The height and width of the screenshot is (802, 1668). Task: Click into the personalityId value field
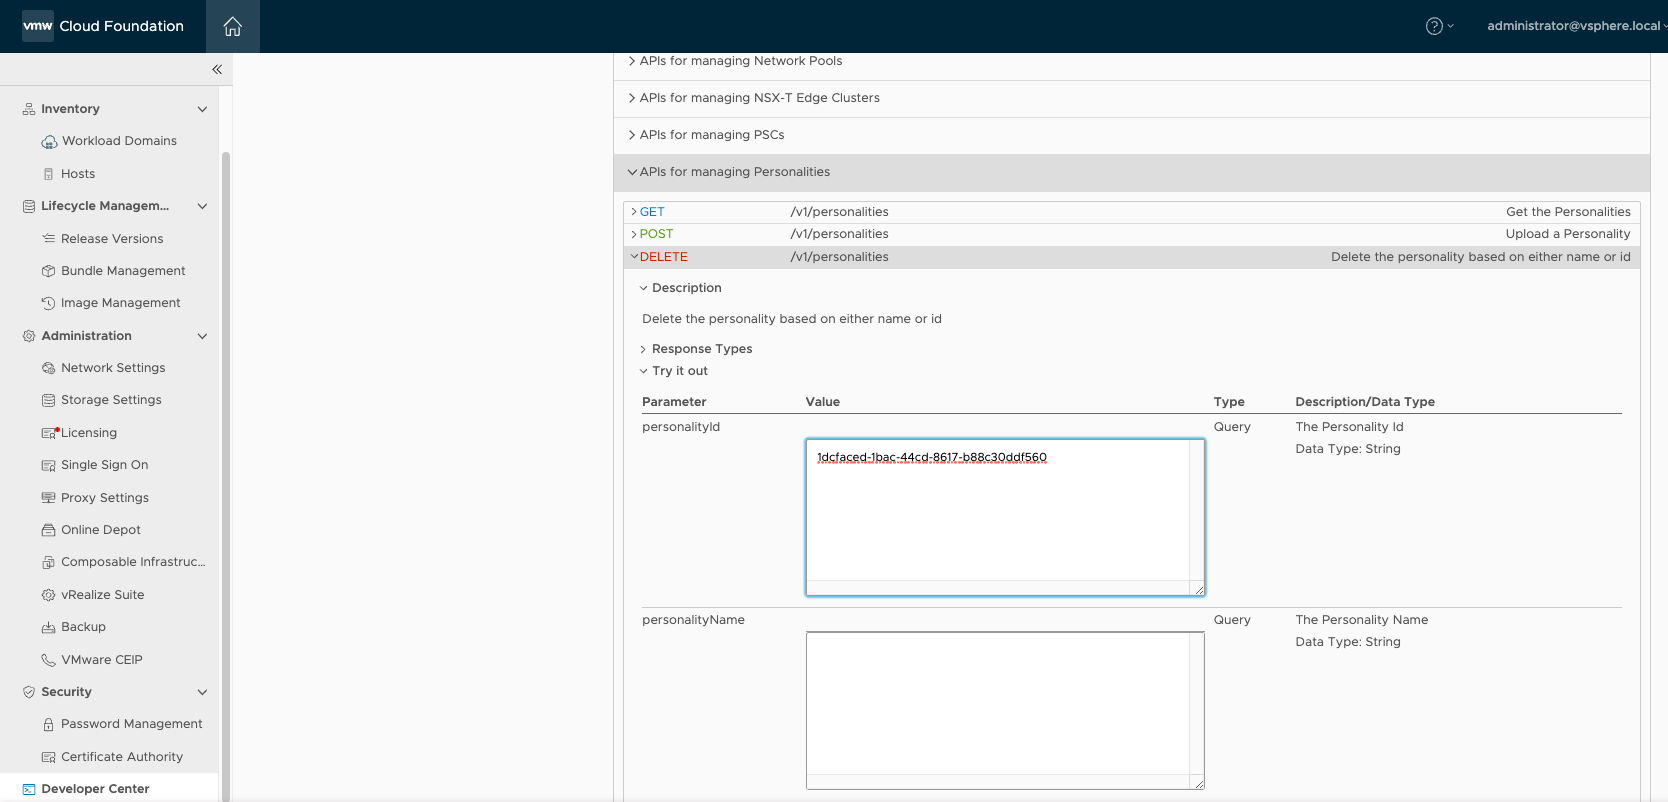pyautogui.click(x=1005, y=517)
